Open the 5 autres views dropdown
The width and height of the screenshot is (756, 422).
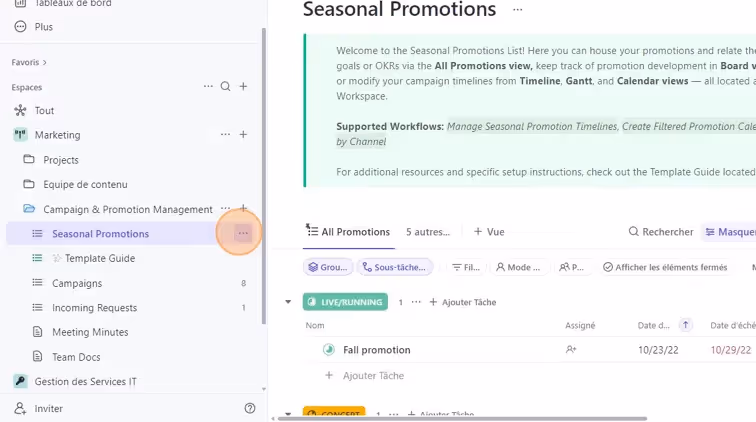(x=428, y=232)
